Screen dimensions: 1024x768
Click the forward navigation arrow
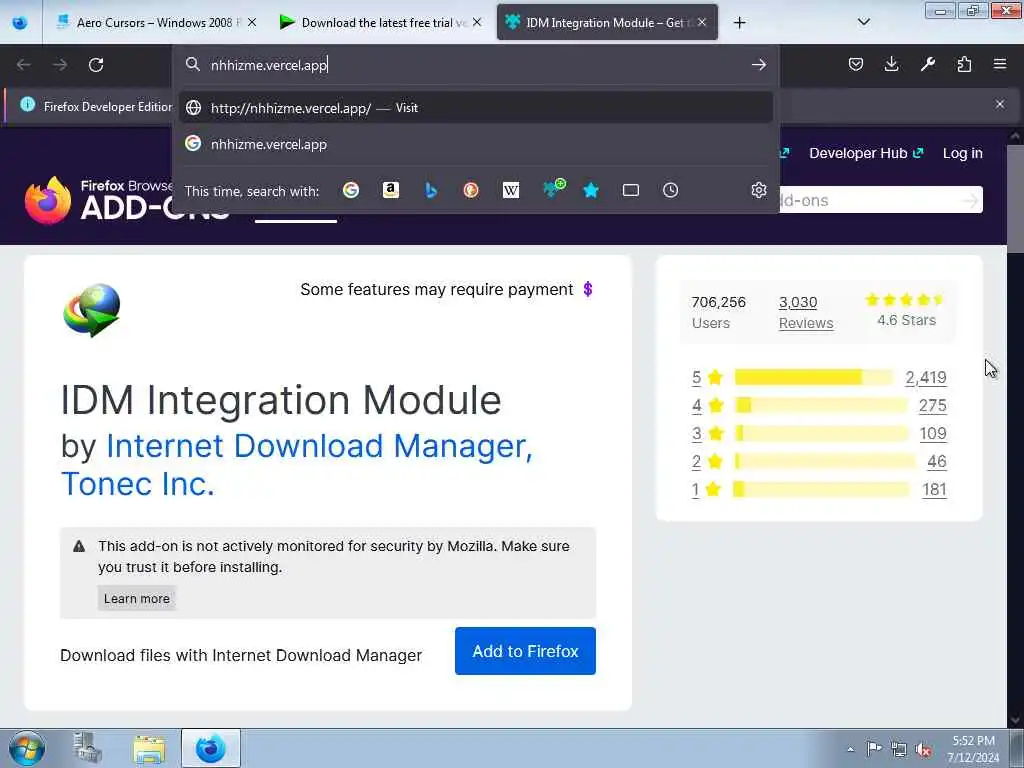click(x=60, y=65)
